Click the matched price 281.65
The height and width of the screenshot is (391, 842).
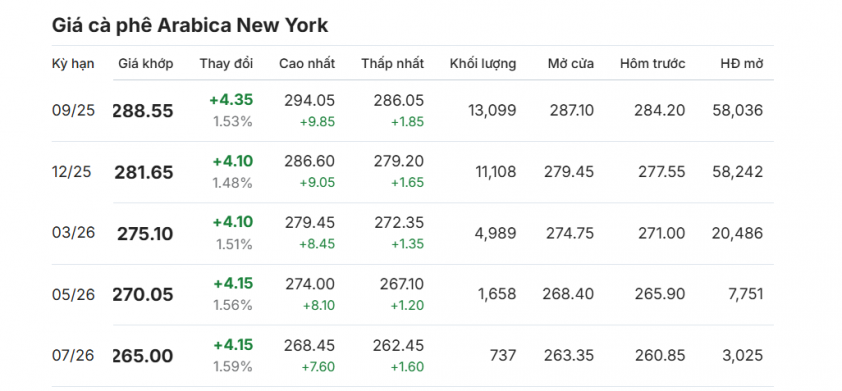[x=144, y=172]
